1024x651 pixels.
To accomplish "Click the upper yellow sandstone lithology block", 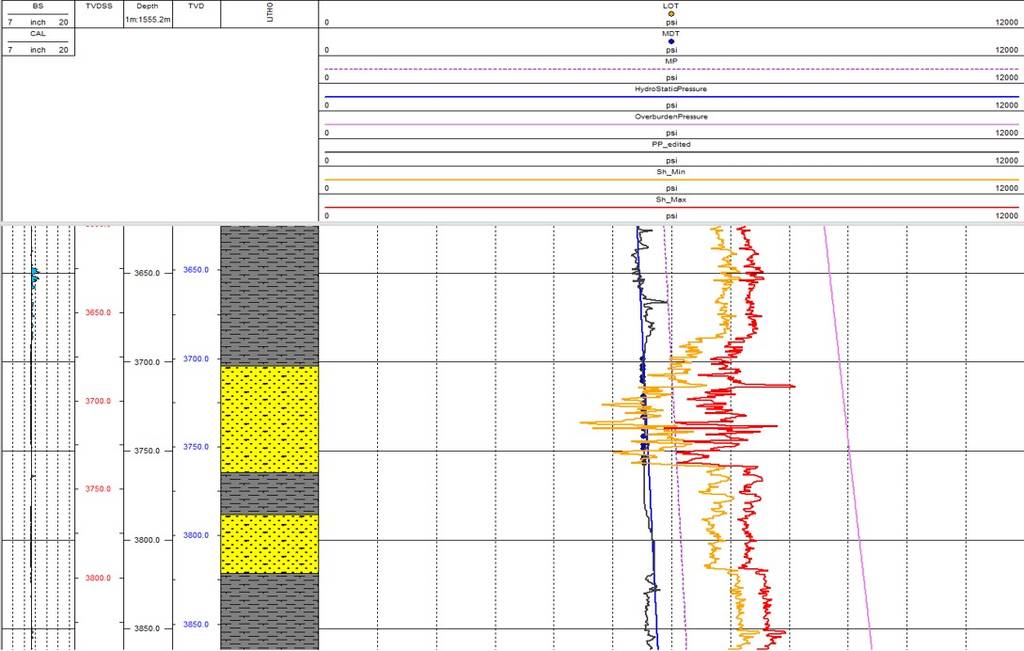I will click(x=269, y=418).
